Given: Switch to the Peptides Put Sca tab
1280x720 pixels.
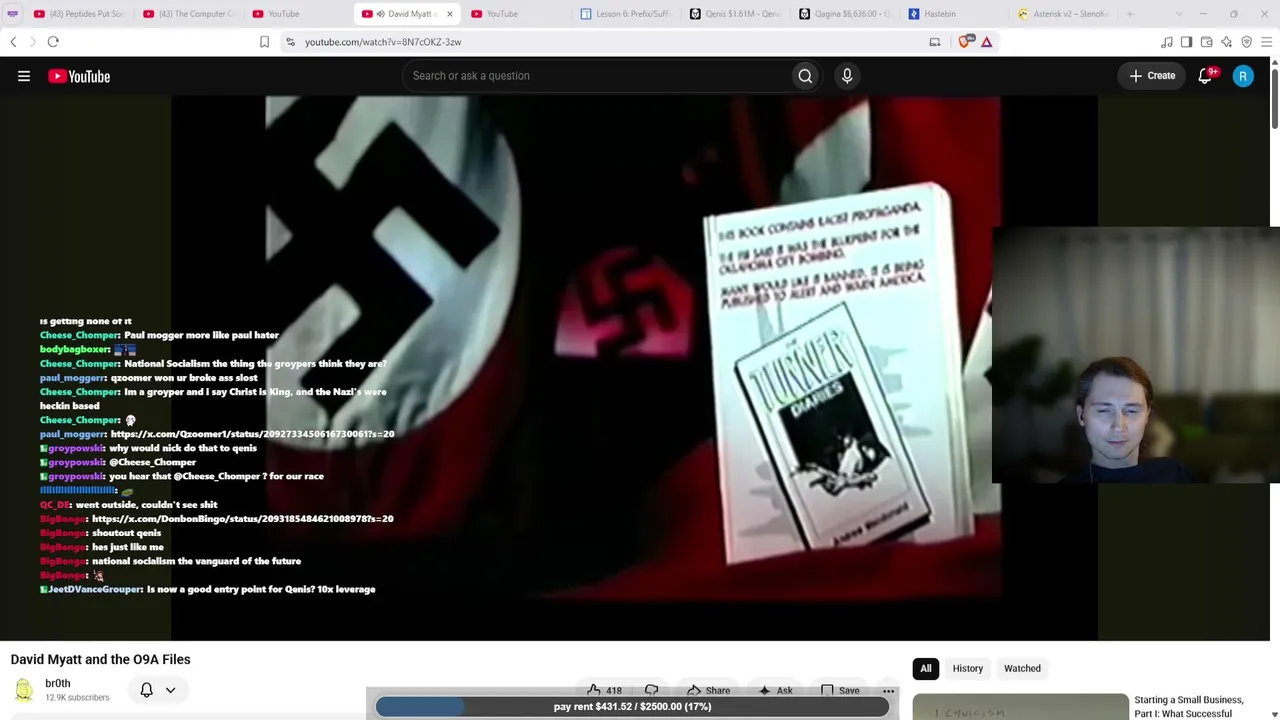Looking at the screenshot, I should pyautogui.click(x=78, y=14).
